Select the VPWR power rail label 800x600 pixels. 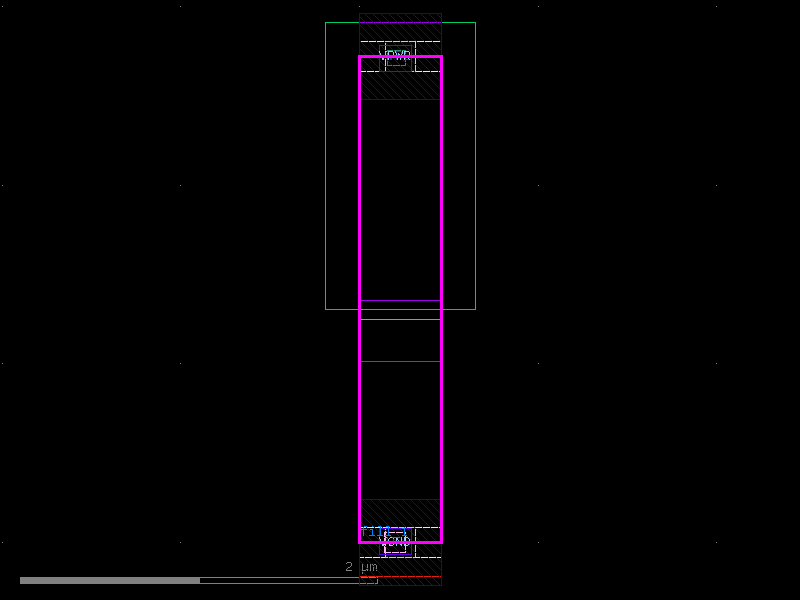(395, 55)
